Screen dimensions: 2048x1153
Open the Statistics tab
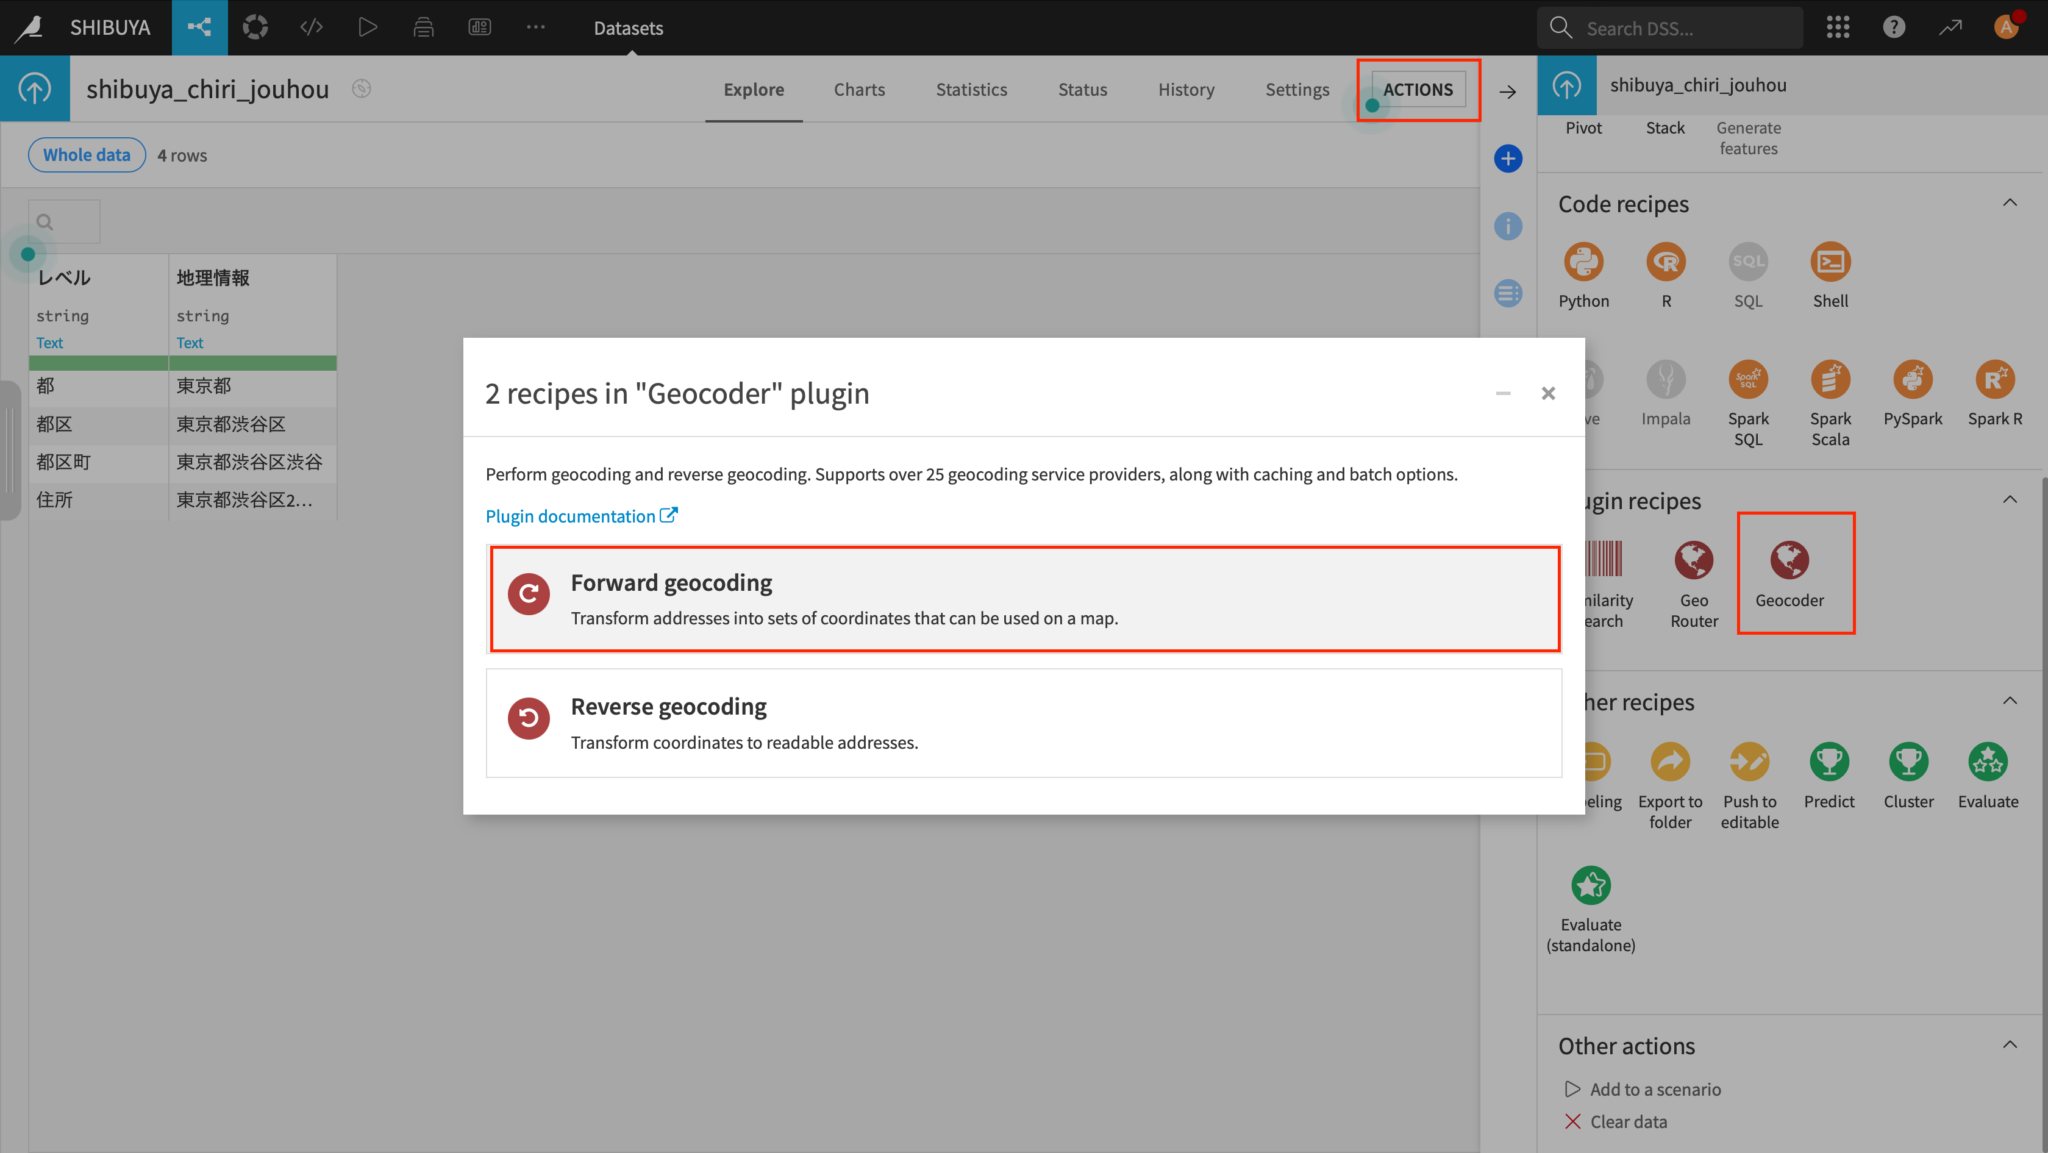(971, 90)
